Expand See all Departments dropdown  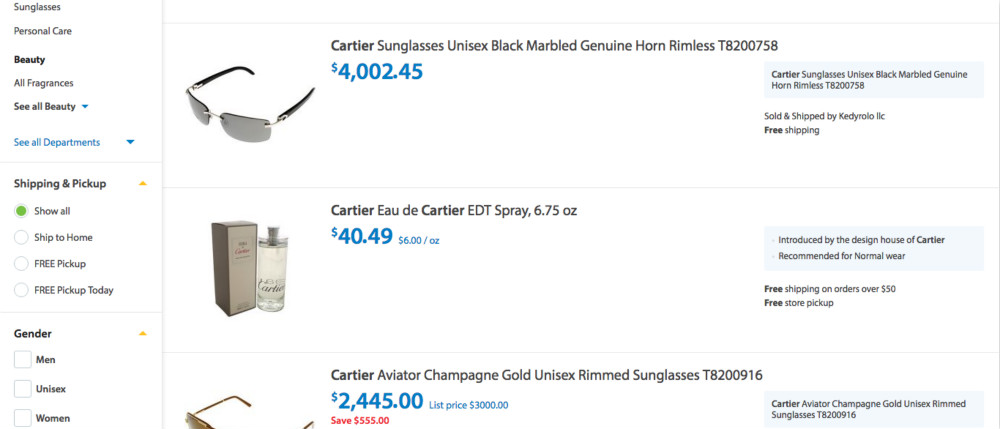[130, 142]
